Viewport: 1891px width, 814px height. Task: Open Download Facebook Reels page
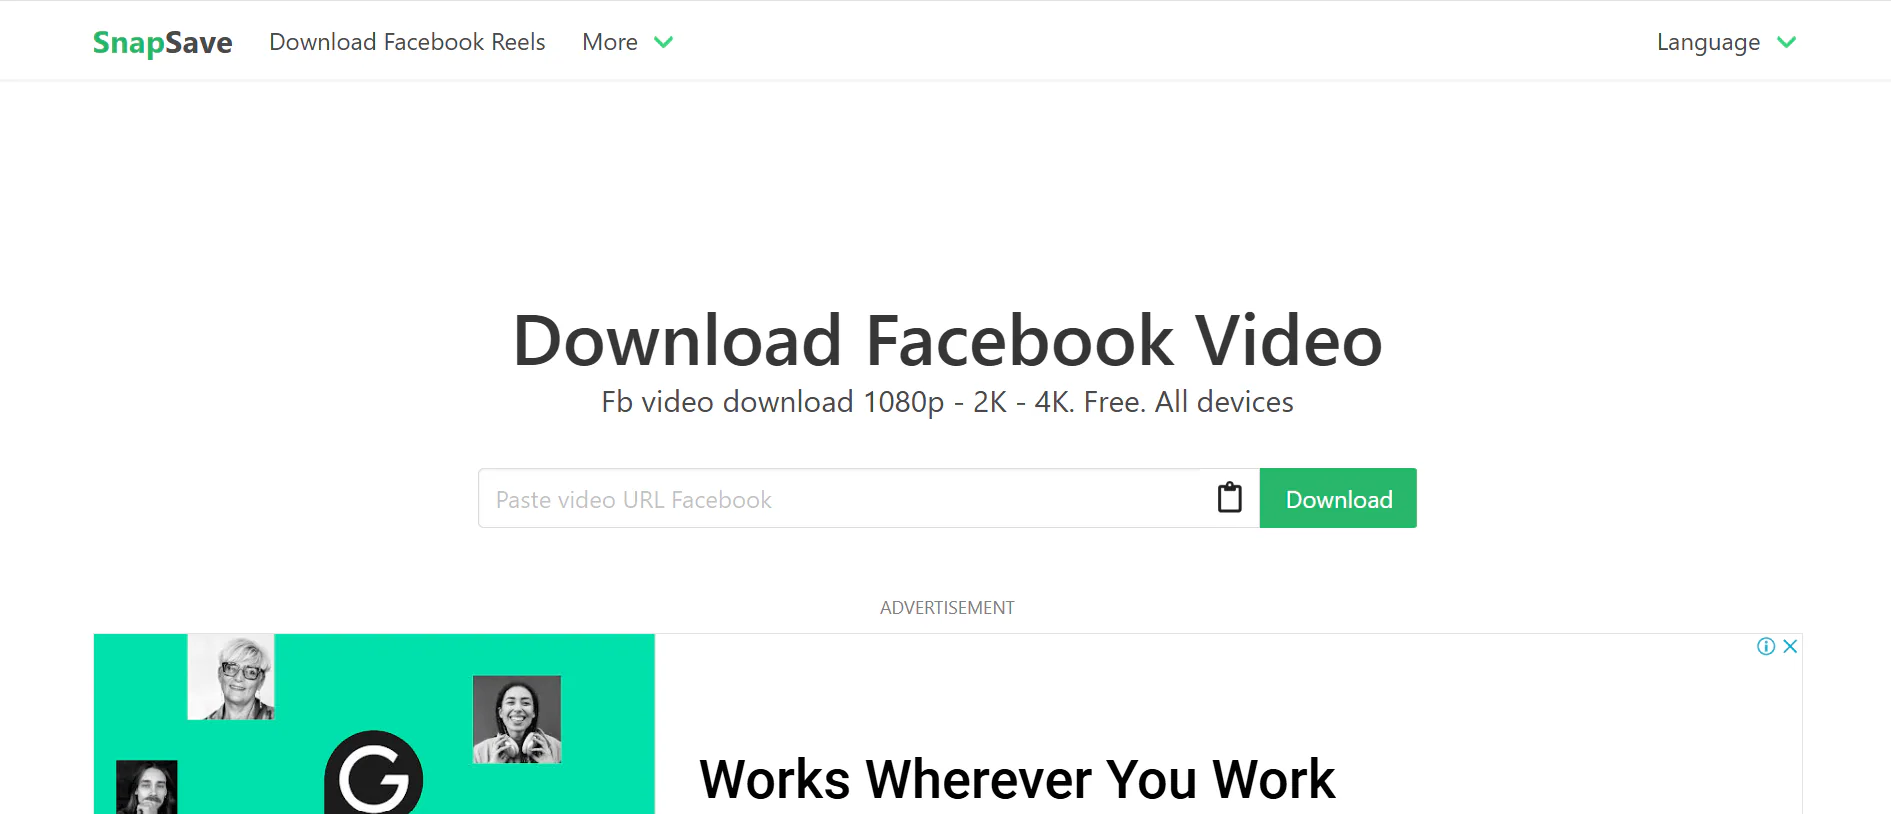click(407, 42)
